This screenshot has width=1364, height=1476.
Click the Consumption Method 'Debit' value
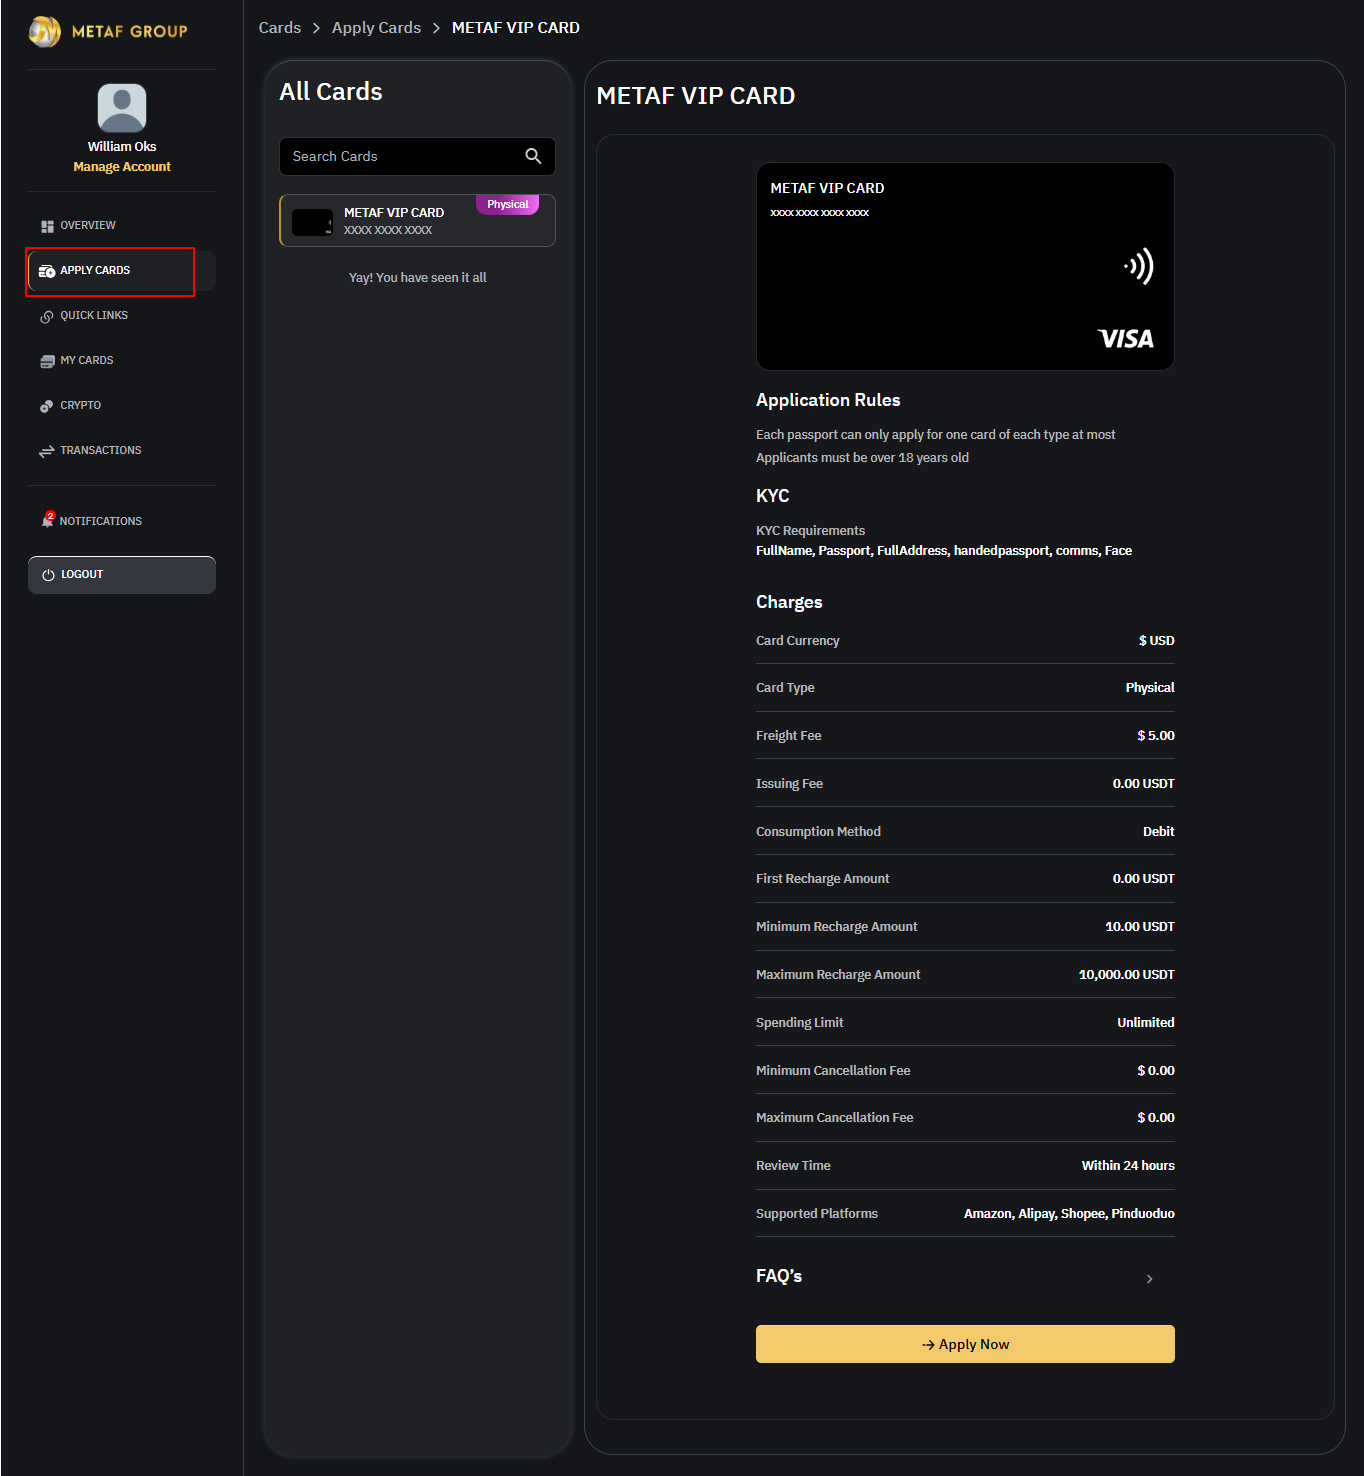1159,832
